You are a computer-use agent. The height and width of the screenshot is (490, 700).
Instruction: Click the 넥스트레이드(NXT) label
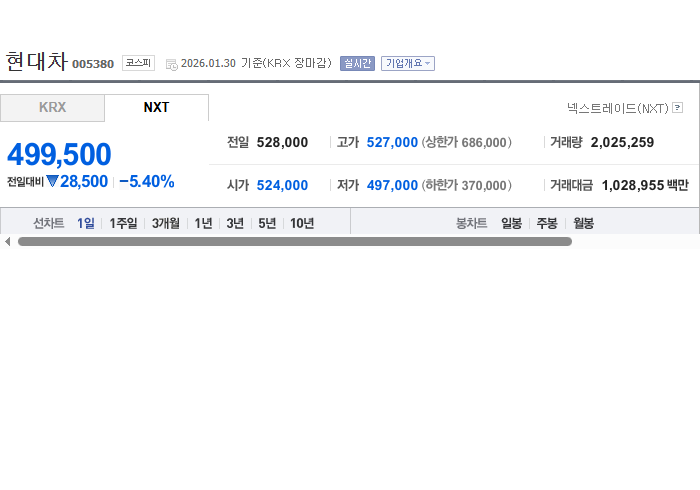coord(618,108)
